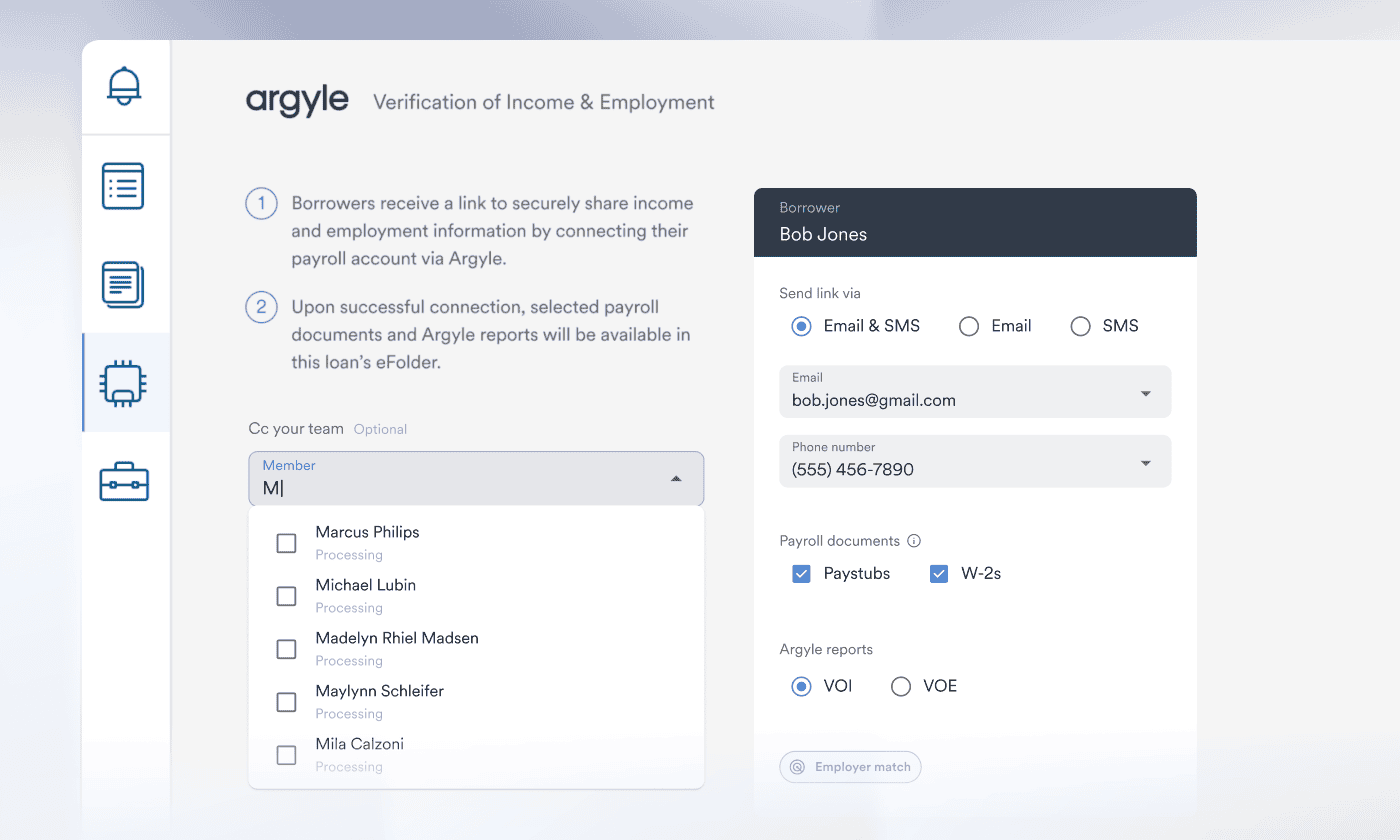Check the Michael Lubin checkbox
This screenshot has height=840, width=1400.
tap(286, 596)
